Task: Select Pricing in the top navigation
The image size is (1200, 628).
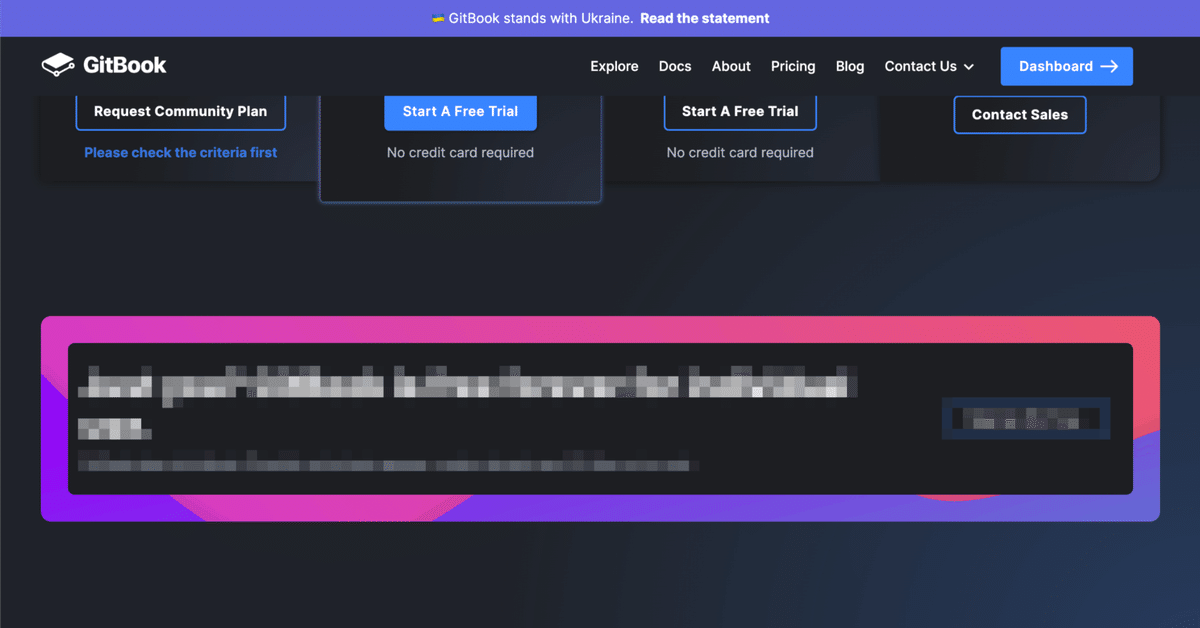Action: point(793,66)
